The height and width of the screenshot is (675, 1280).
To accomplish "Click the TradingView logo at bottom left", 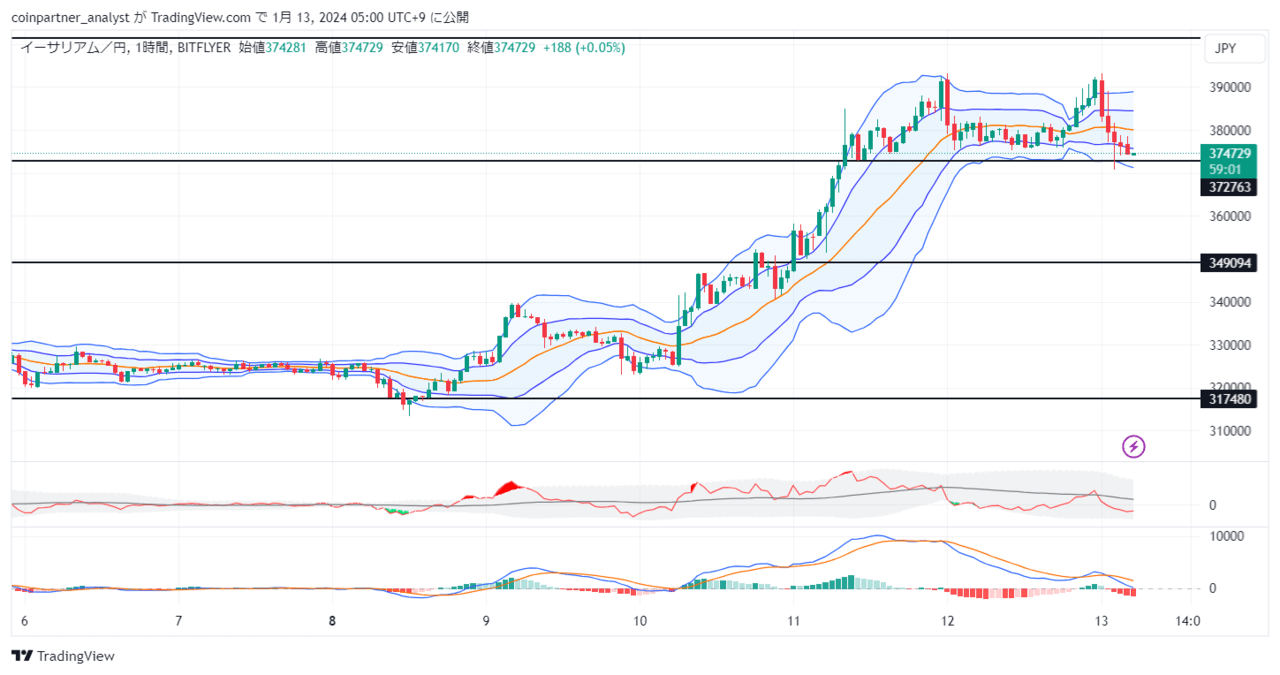I will 63,656.
